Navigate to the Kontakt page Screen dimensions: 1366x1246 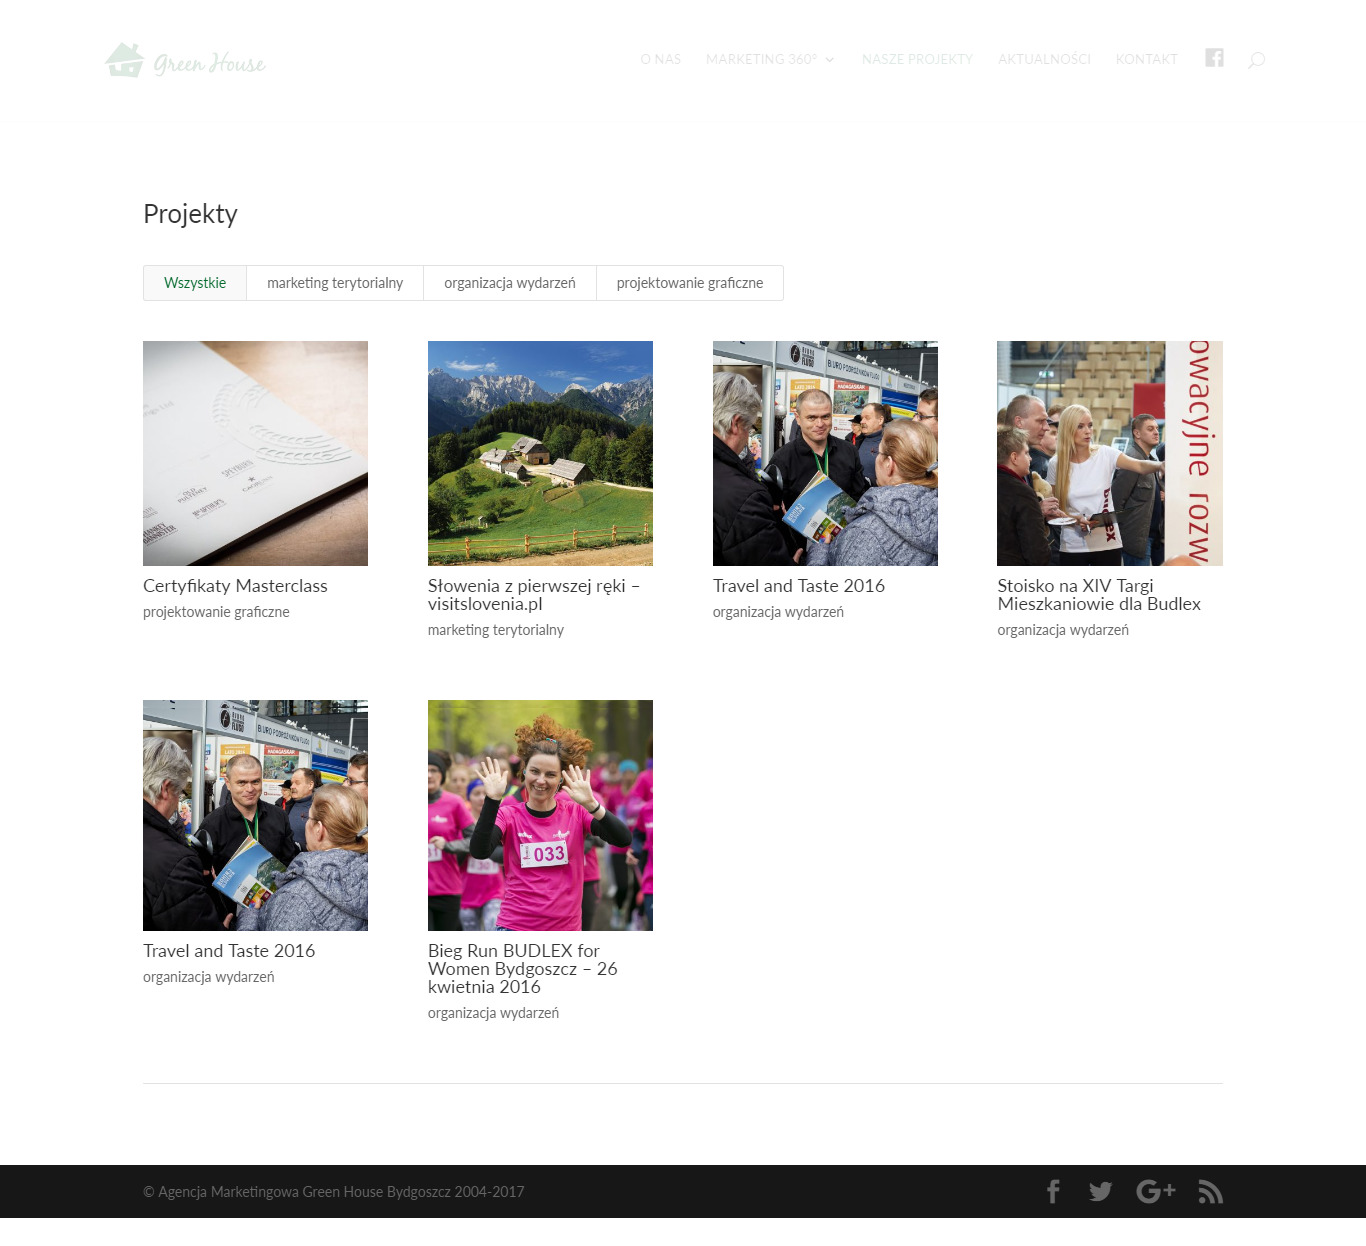tap(1146, 60)
